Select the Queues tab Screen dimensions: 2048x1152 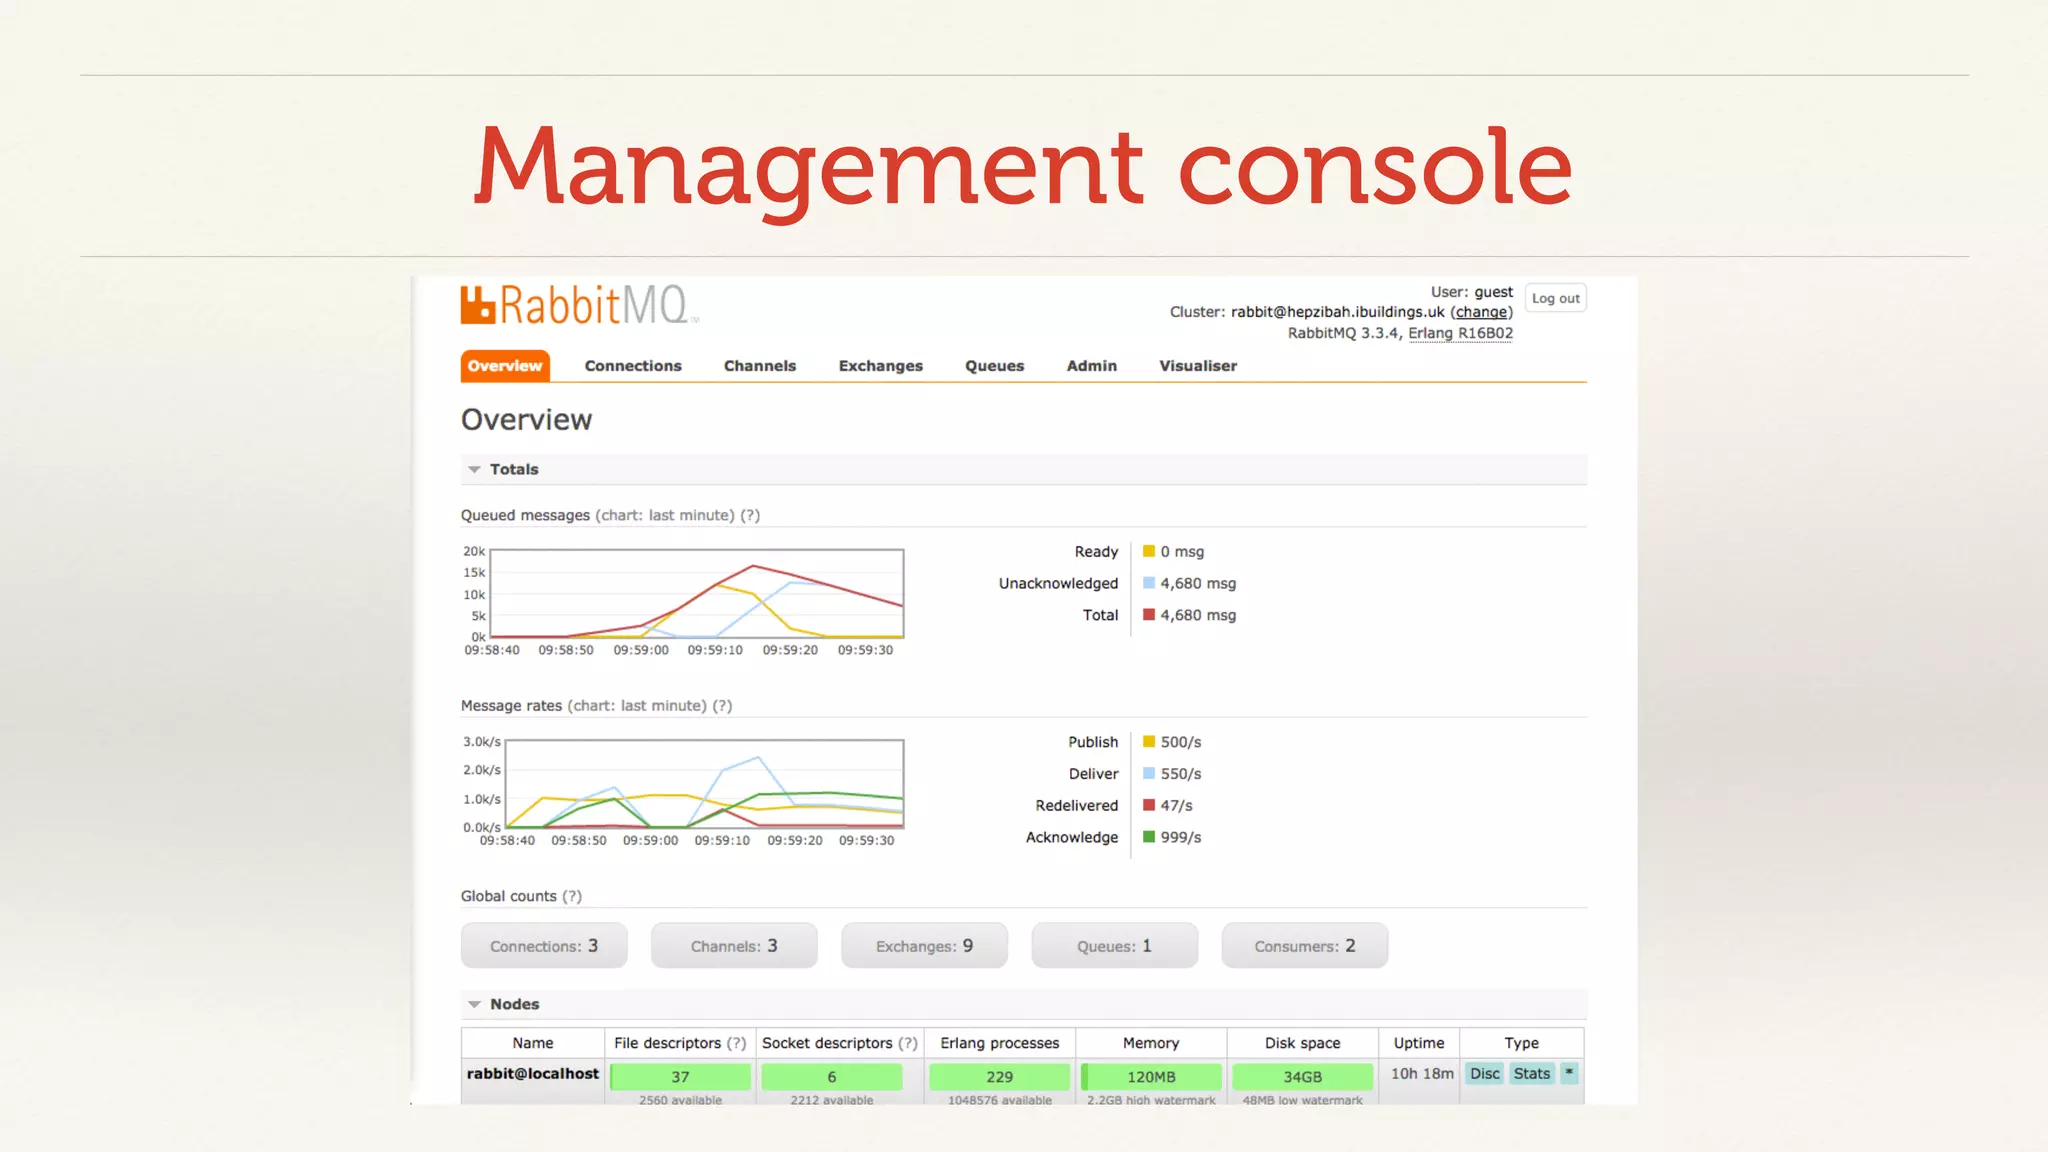994,366
